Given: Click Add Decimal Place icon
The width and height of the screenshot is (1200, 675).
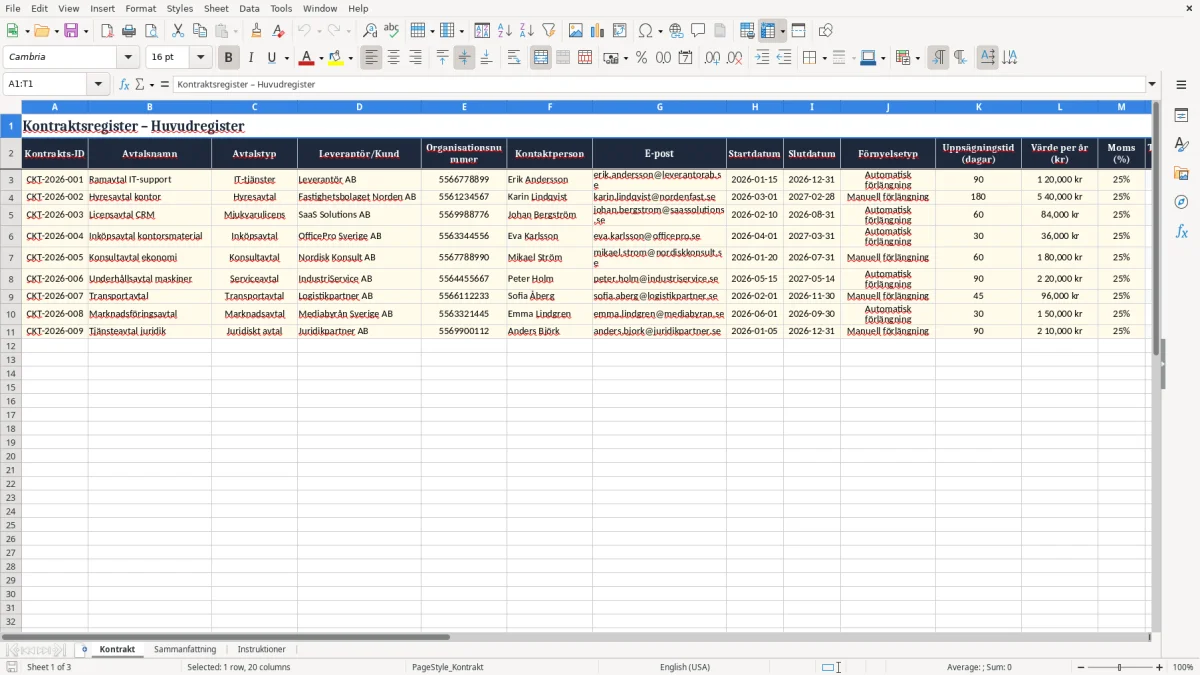Looking at the screenshot, I should (712, 58).
